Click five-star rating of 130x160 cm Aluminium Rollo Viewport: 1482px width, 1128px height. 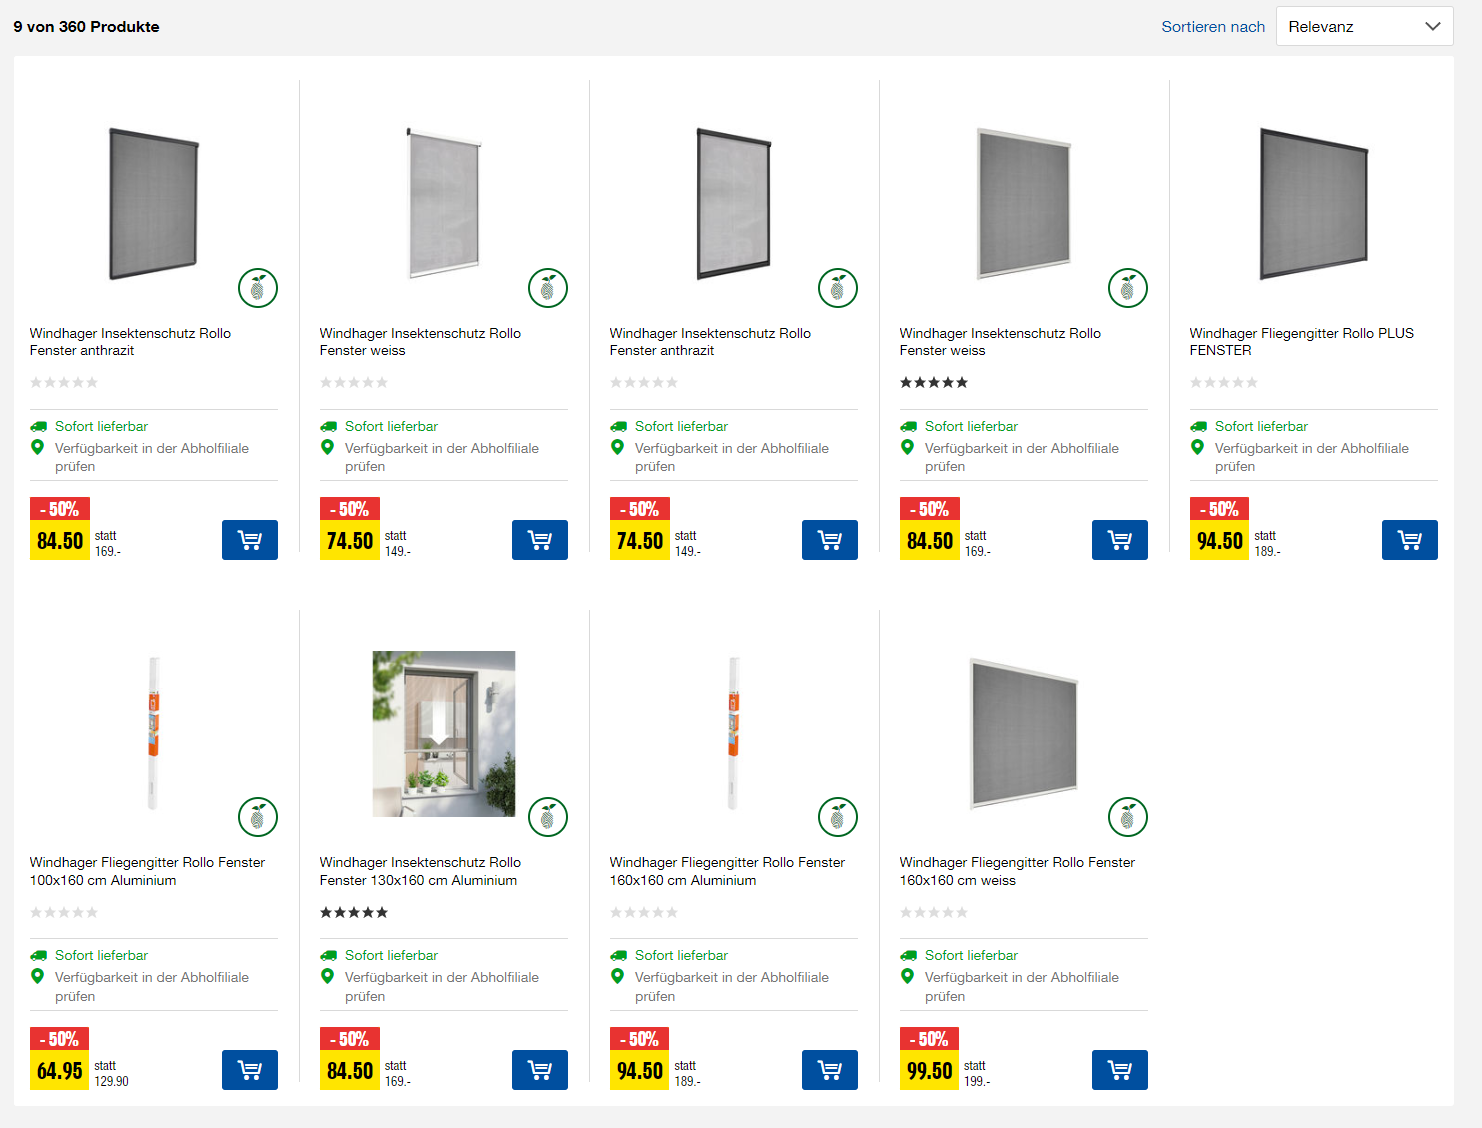(x=354, y=912)
